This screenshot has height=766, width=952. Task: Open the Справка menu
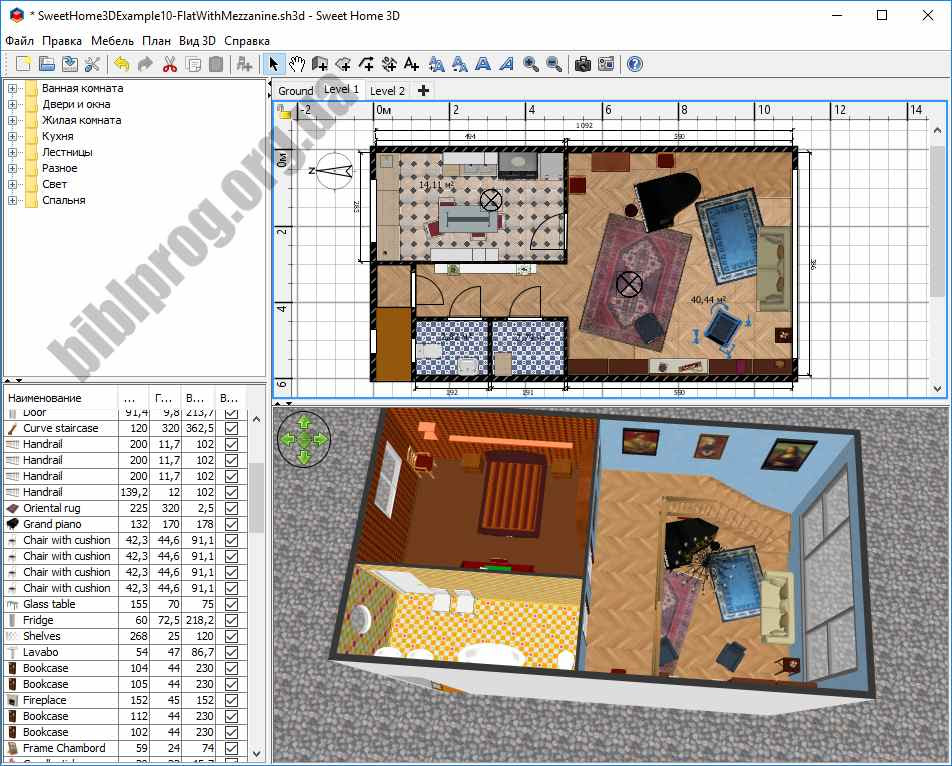(247, 41)
